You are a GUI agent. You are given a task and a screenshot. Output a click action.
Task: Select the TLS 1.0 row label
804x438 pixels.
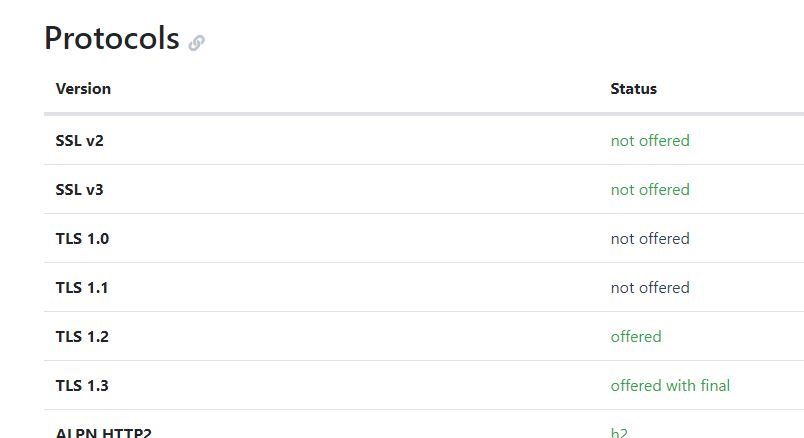pyautogui.click(x=82, y=238)
